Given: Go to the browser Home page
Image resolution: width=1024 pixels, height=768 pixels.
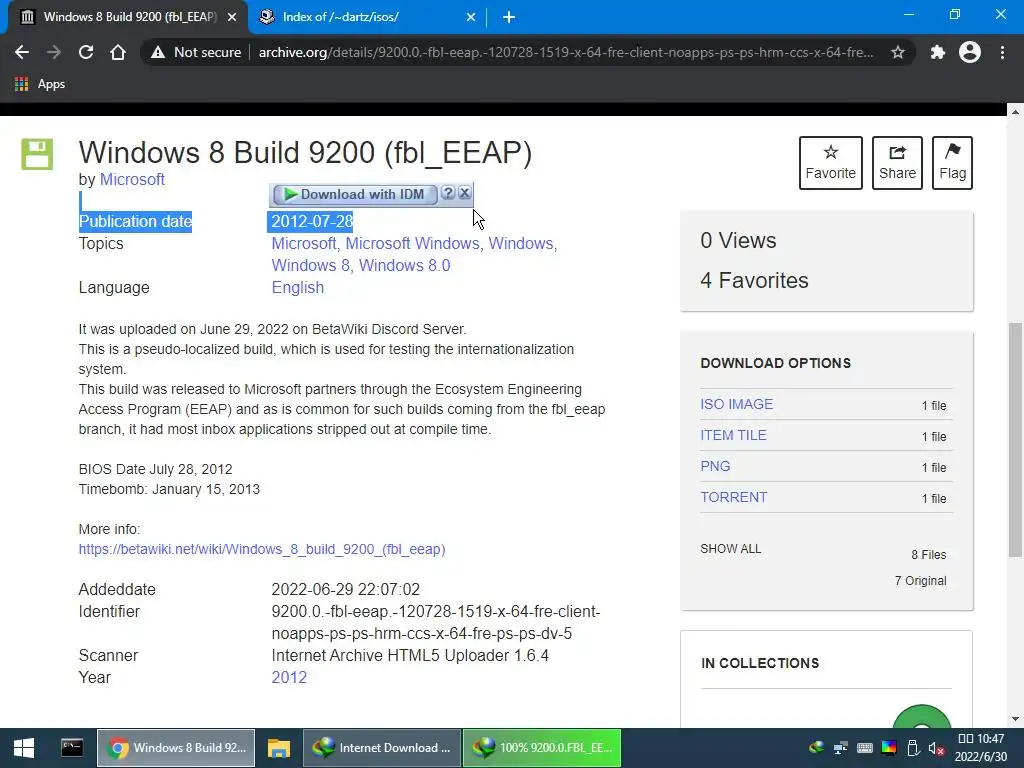Looking at the screenshot, I should coord(118,52).
